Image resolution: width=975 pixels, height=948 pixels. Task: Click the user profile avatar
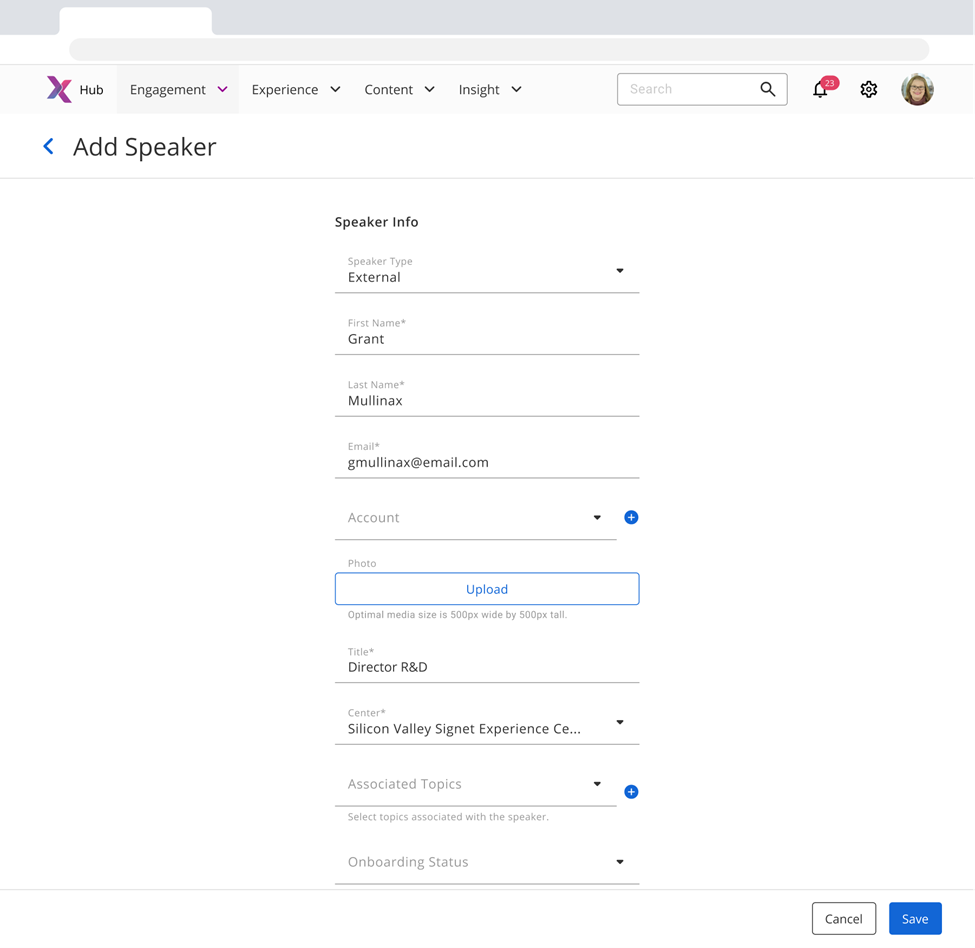[x=916, y=90]
